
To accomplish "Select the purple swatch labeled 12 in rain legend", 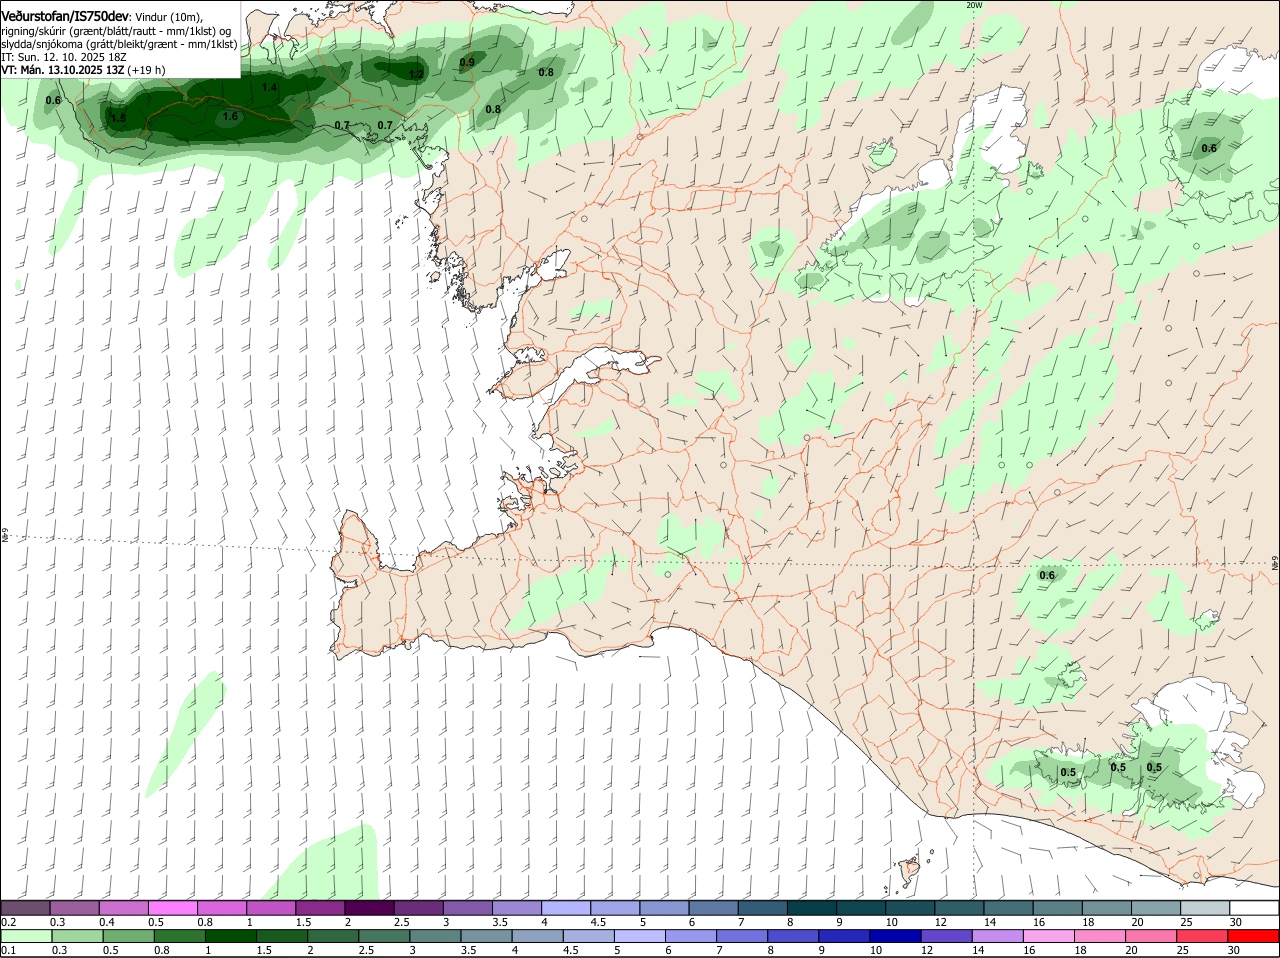I will 946,936.
